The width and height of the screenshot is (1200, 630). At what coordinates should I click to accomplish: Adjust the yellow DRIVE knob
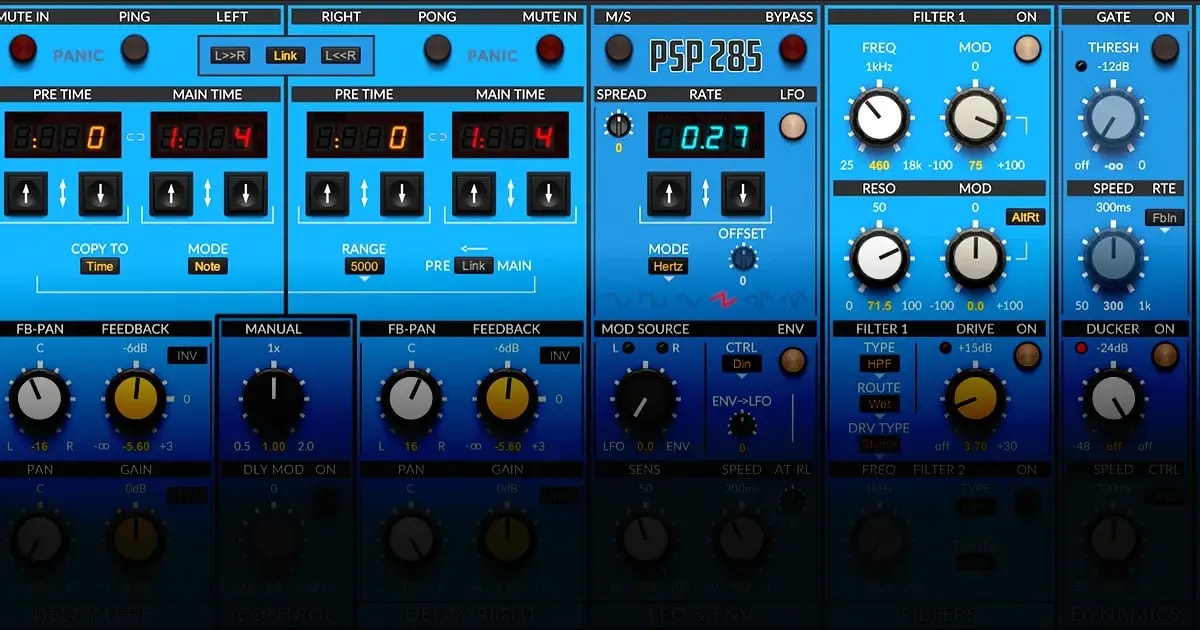[x=975, y=400]
